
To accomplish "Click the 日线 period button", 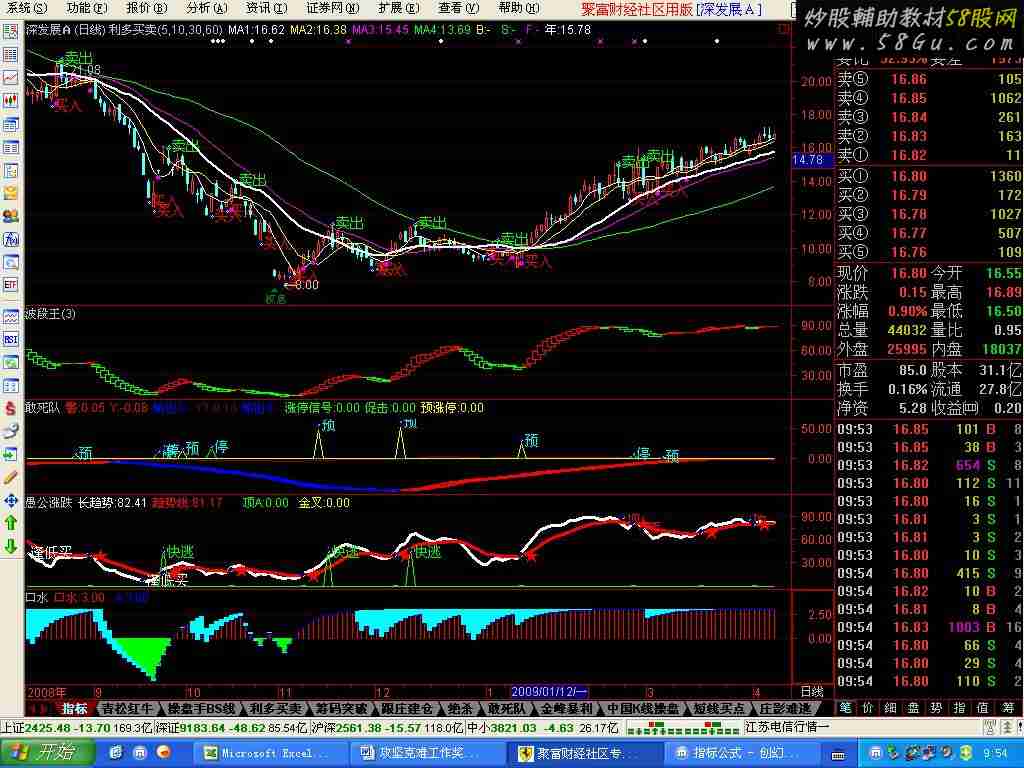I will click(812, 692).
